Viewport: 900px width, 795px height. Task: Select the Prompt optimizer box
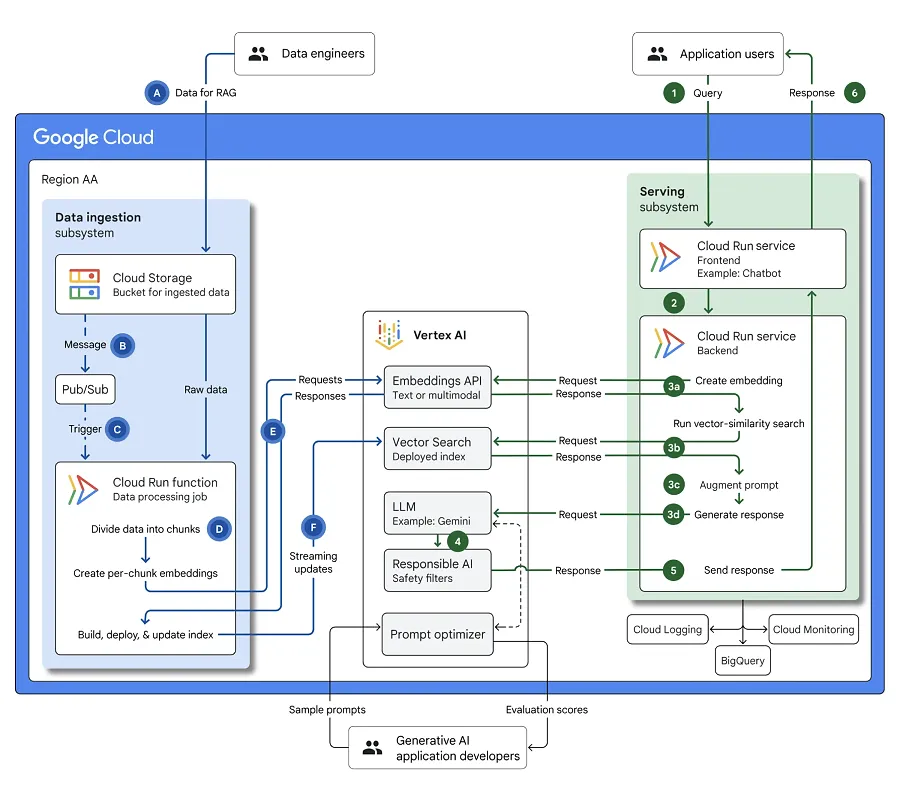pos(437,634)
